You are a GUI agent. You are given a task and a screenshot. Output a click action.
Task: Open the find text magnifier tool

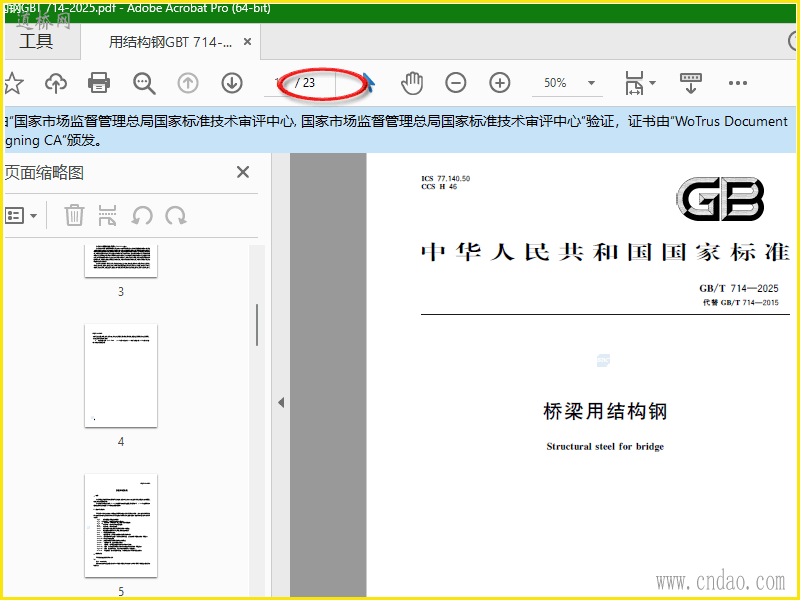144,83
